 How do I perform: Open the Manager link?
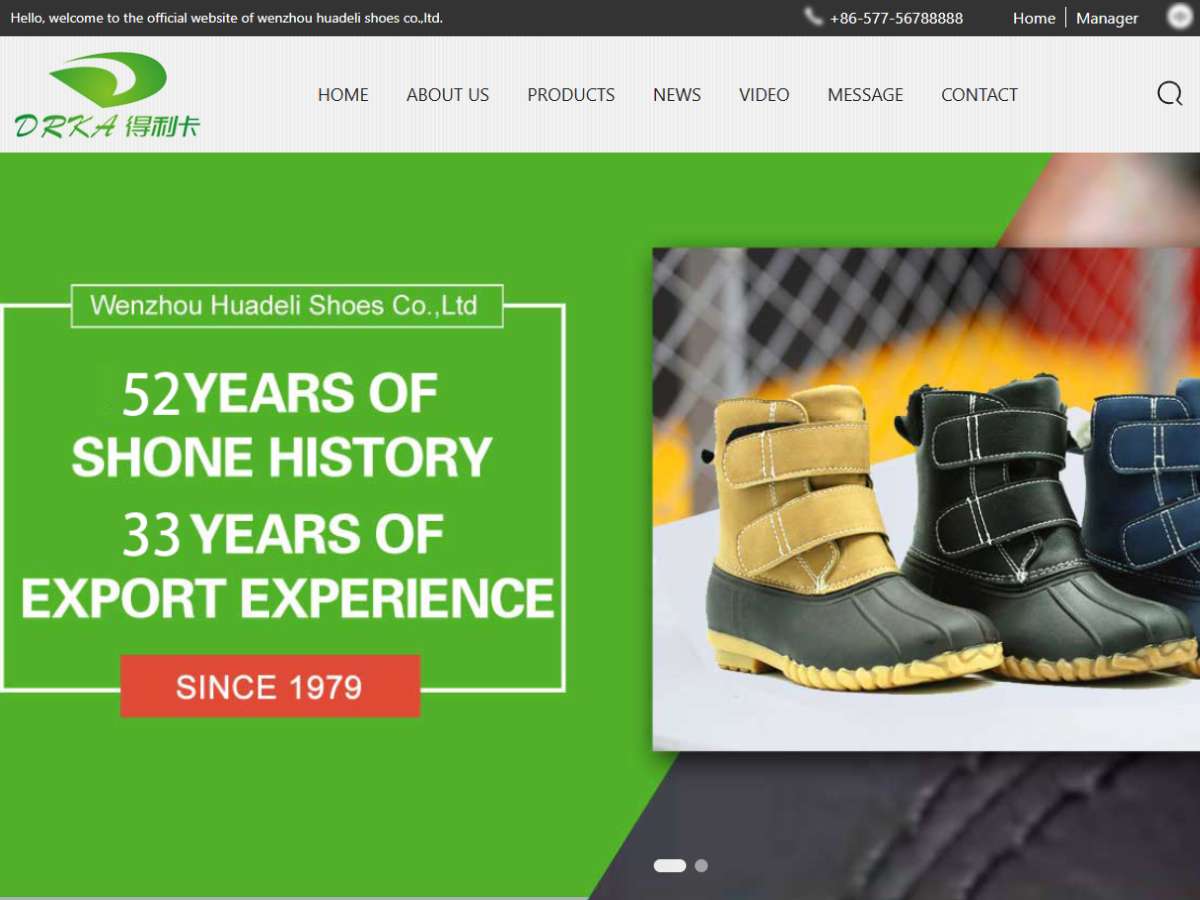1107,18
